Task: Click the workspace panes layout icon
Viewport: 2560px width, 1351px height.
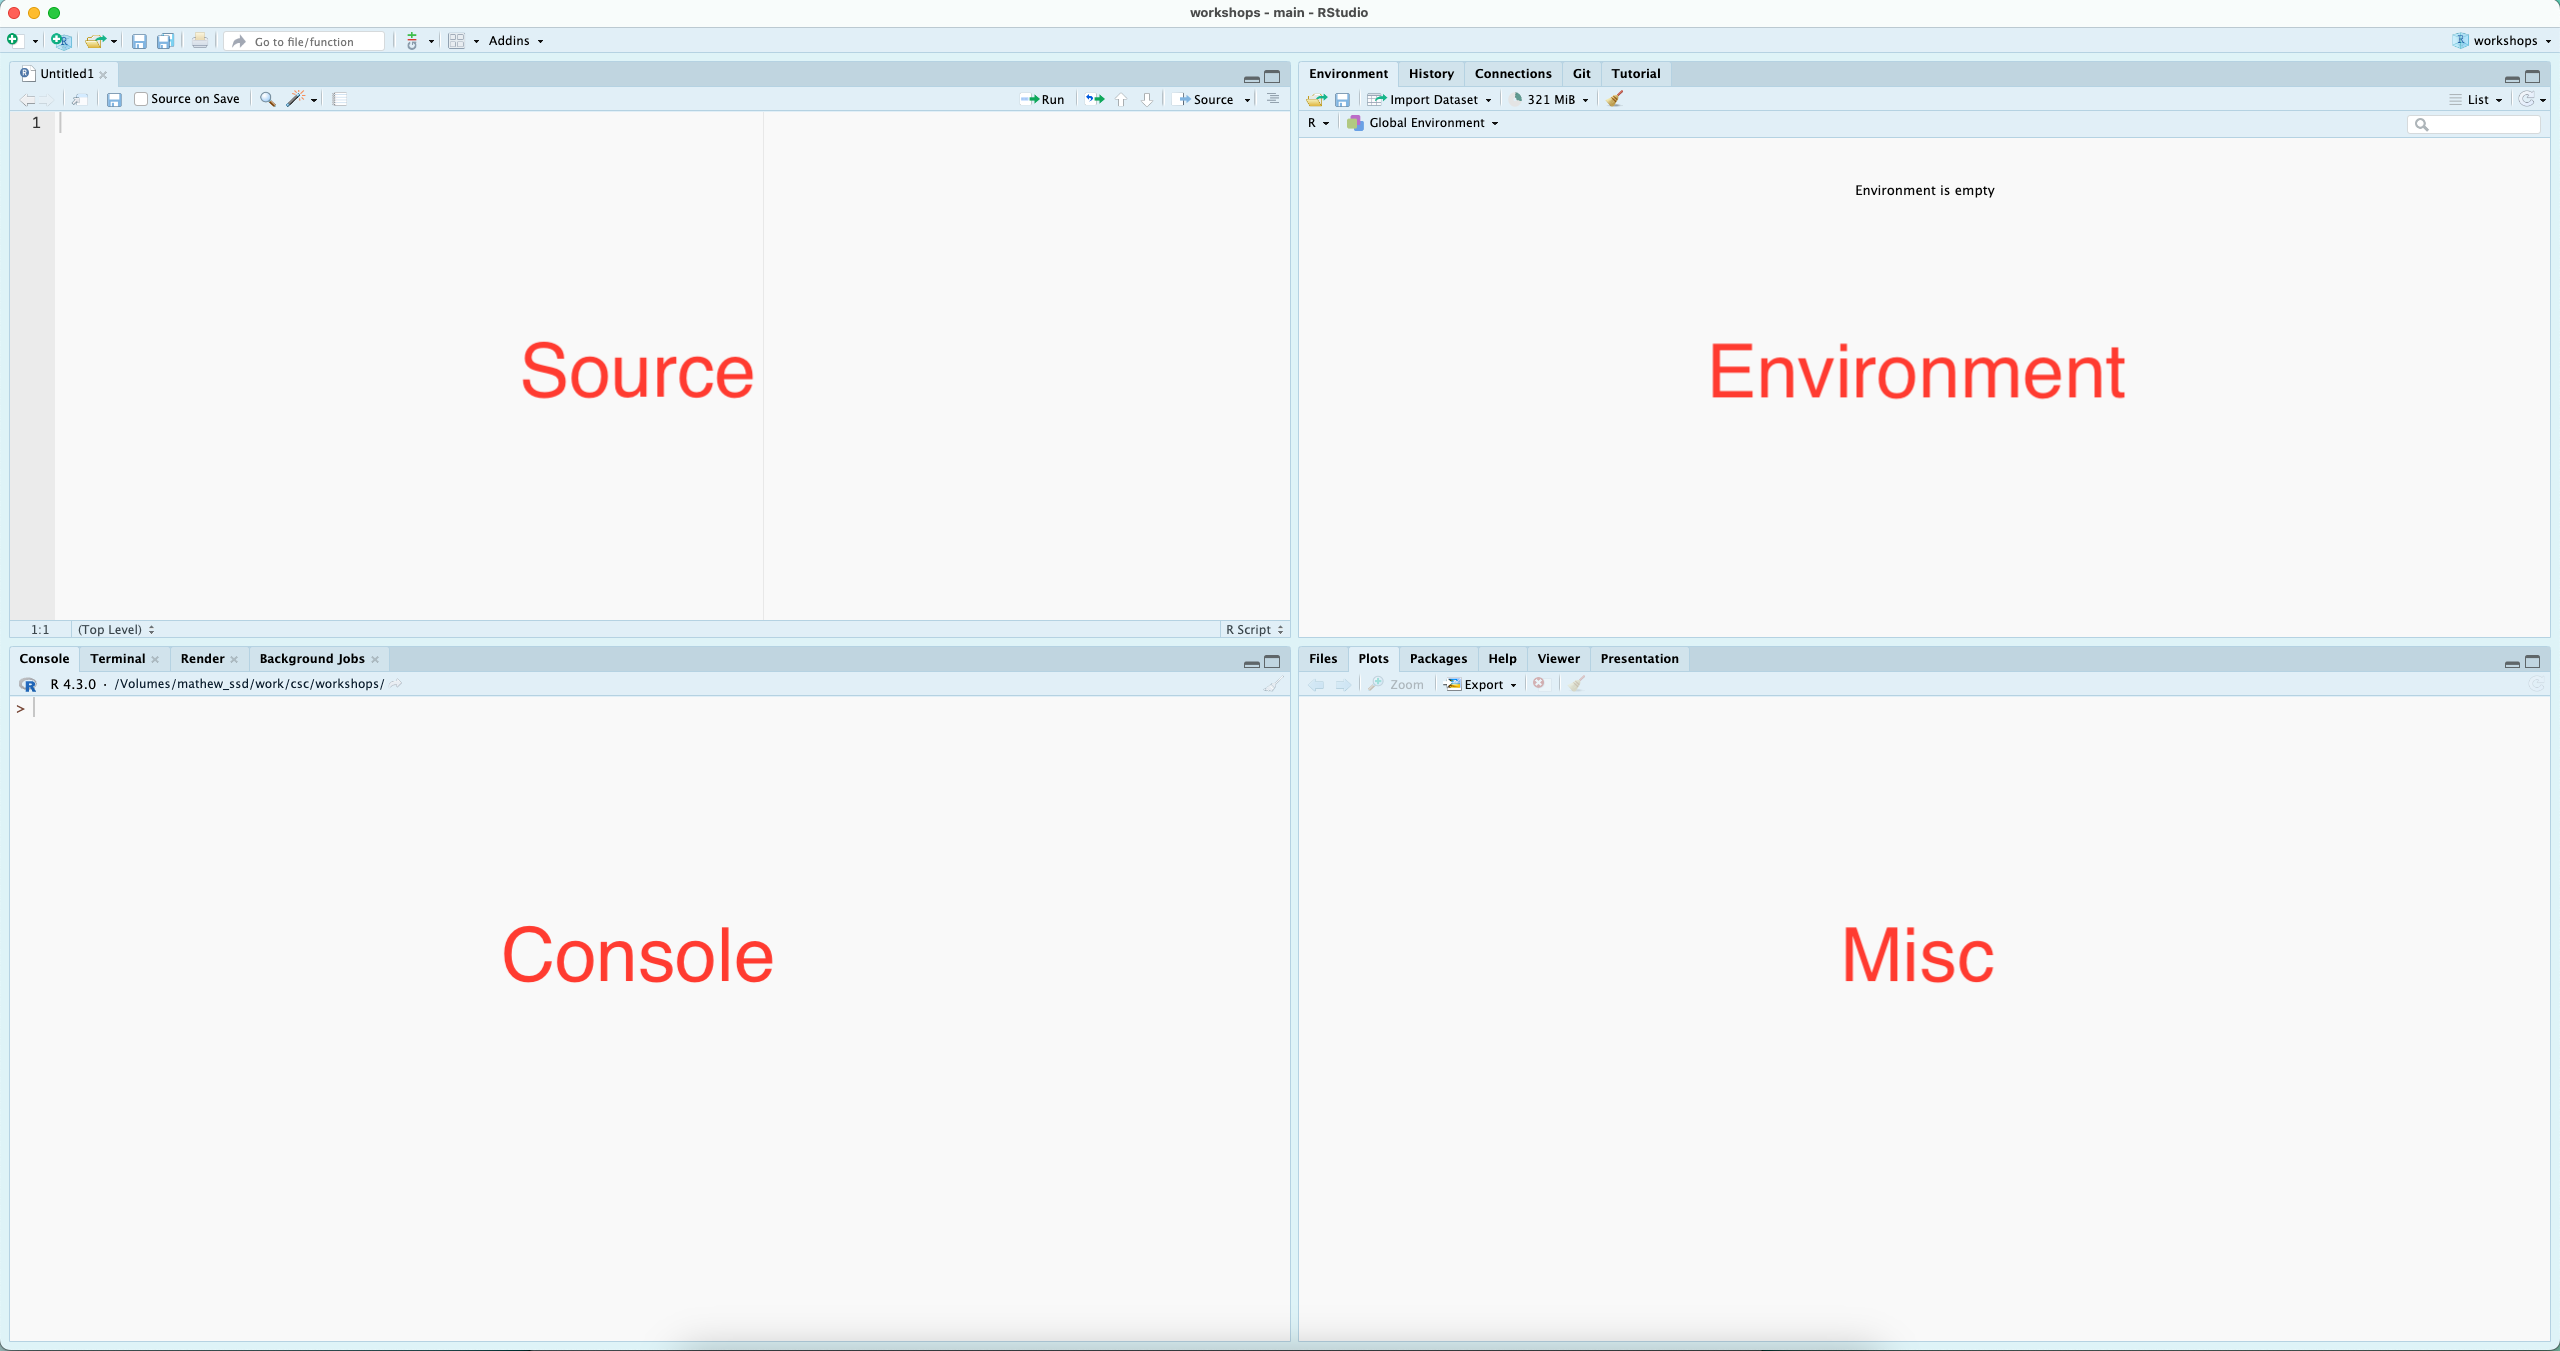Action: click(x=457, y=41)
